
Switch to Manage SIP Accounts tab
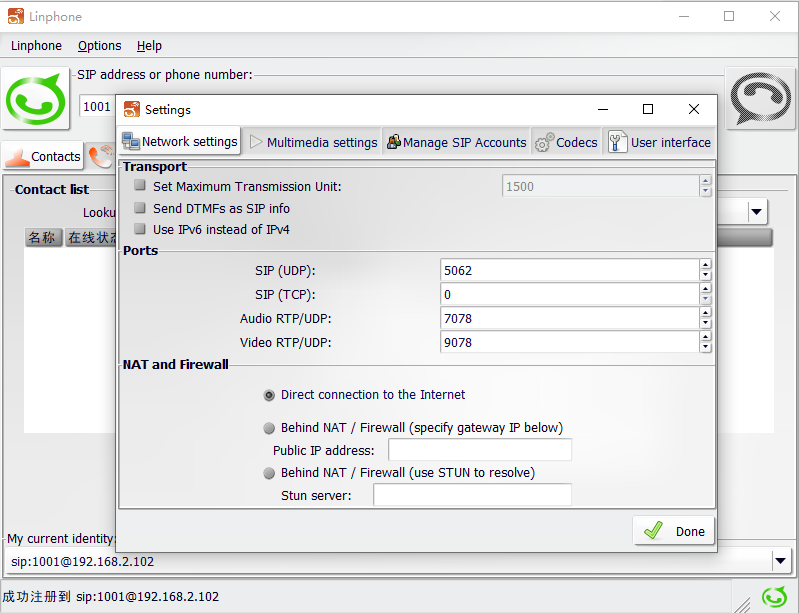coord(457,142)
